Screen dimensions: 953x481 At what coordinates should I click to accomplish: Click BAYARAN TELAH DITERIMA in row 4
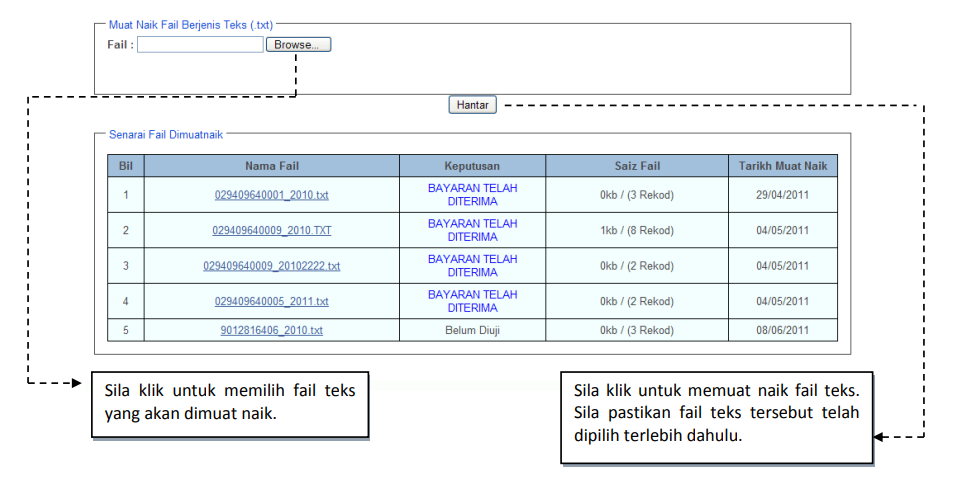[x=472, y=300]
